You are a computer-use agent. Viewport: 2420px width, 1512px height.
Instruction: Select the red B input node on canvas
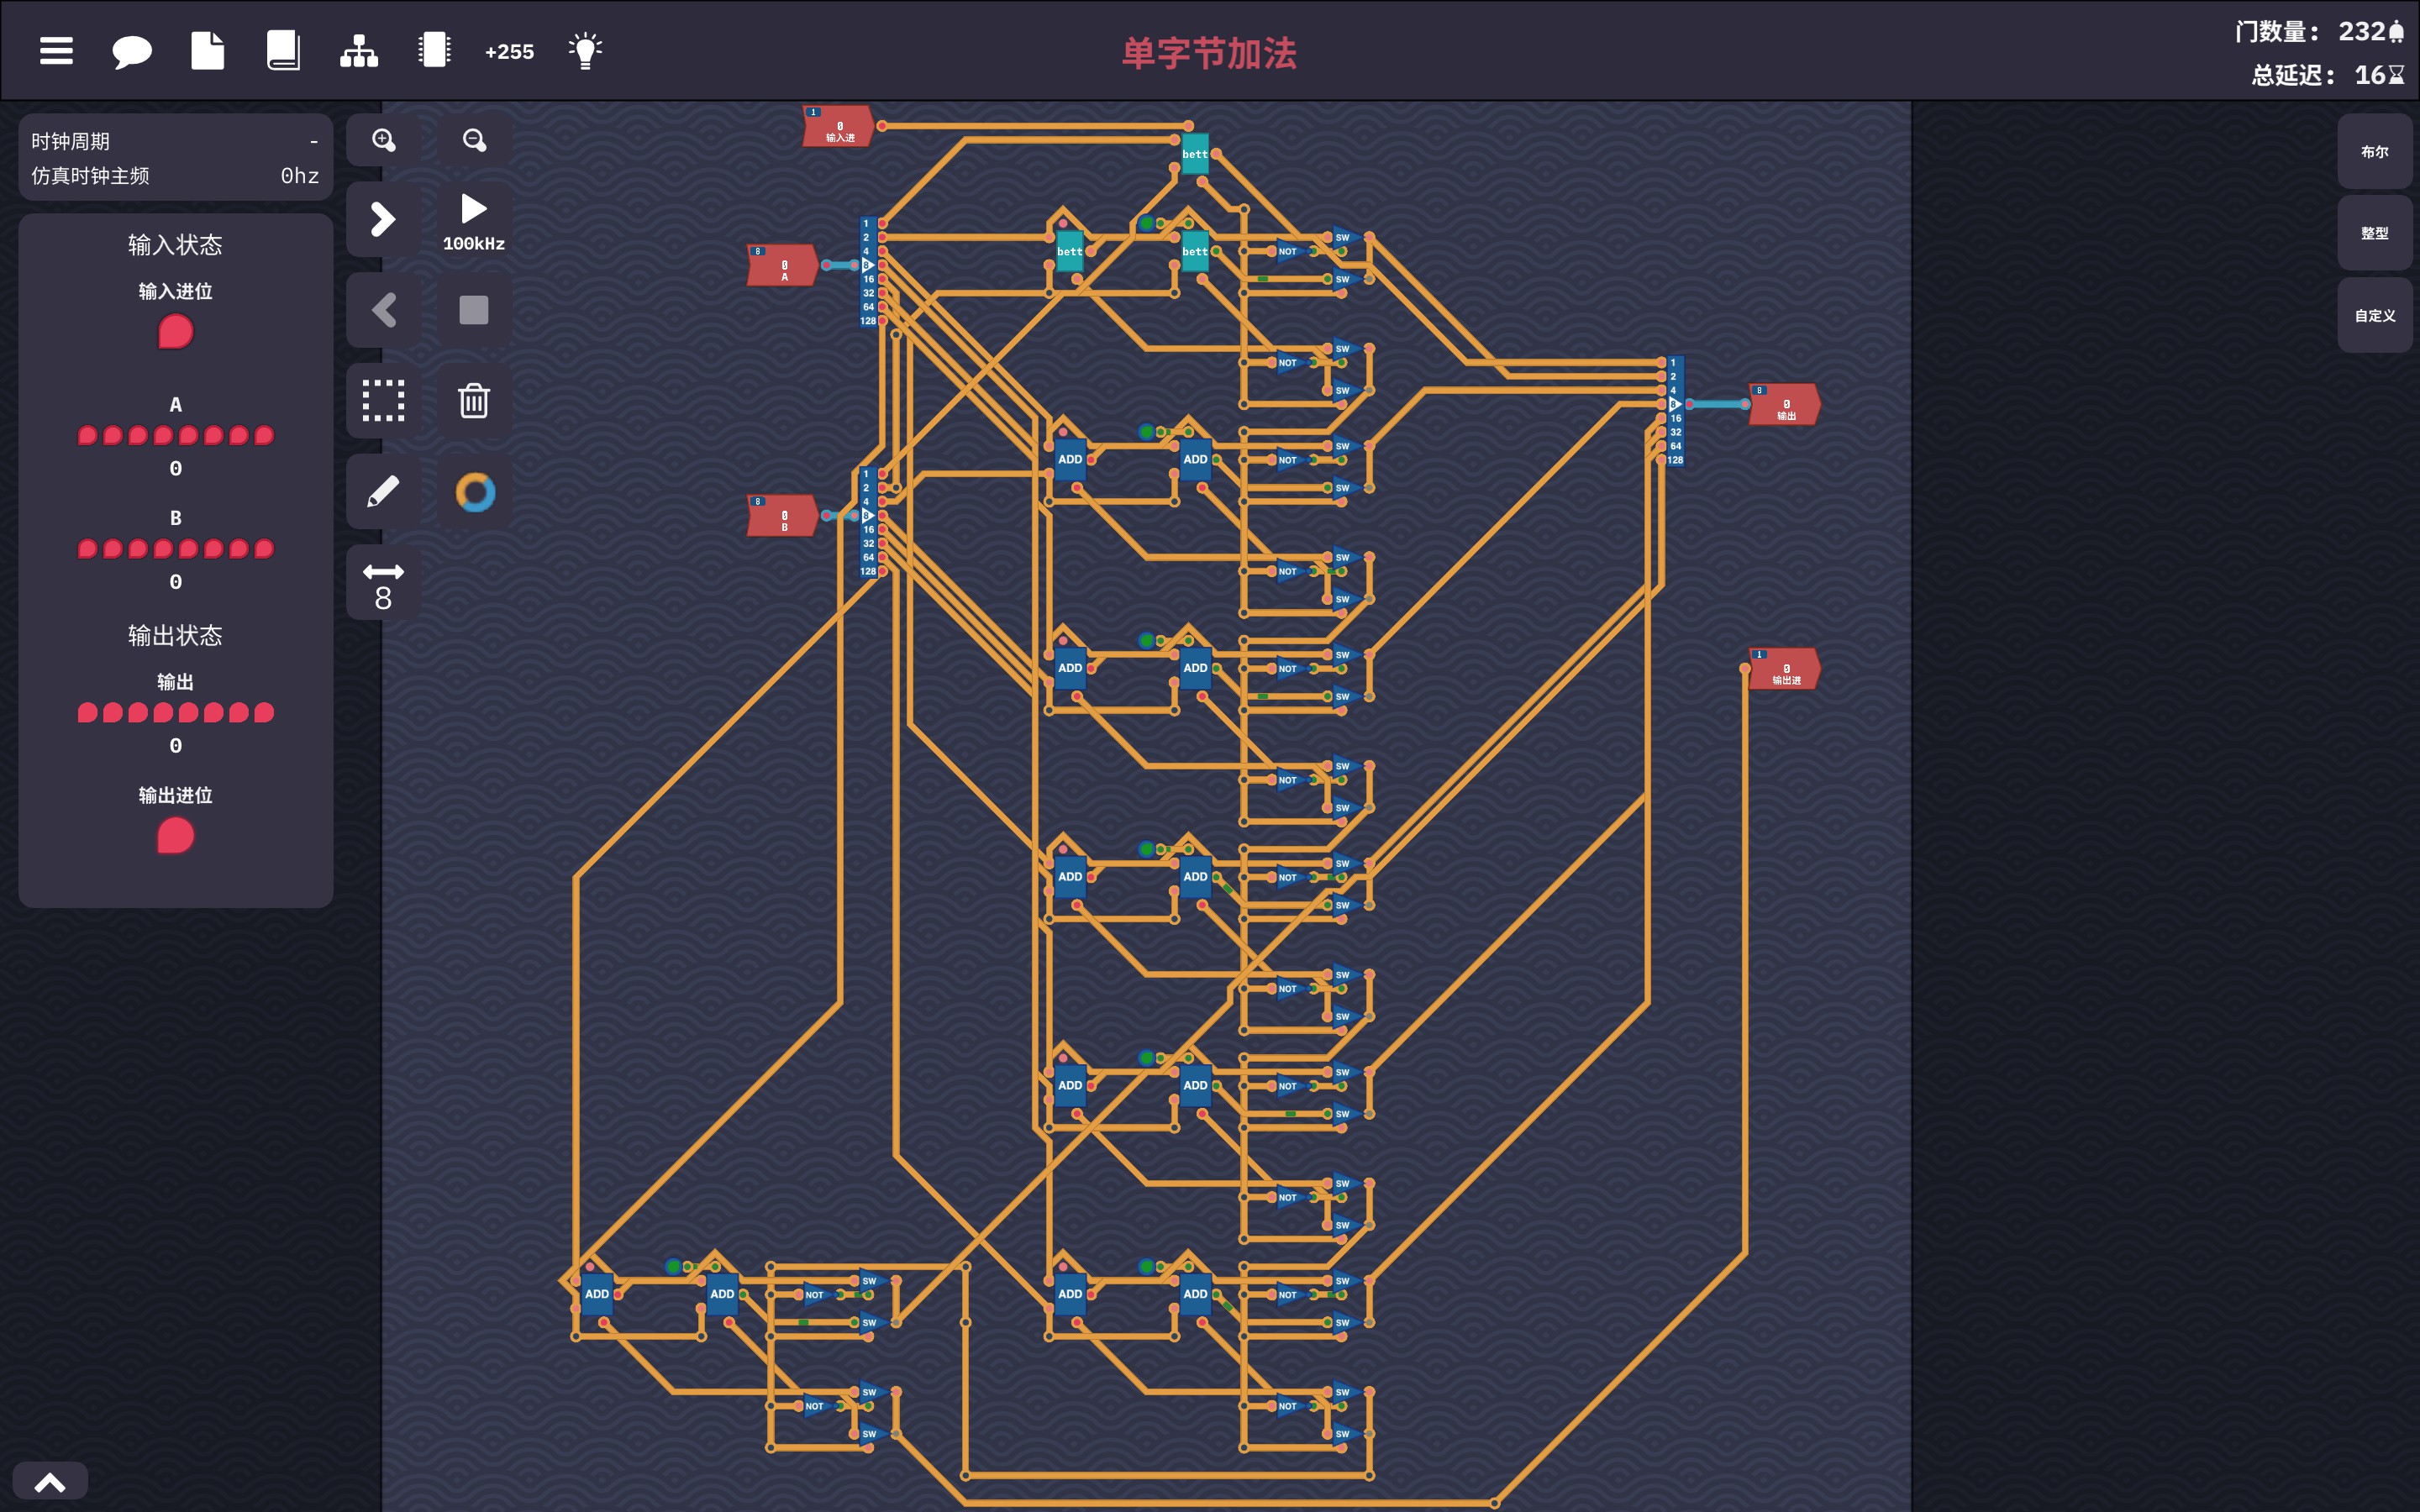click(x=783, y=516)
